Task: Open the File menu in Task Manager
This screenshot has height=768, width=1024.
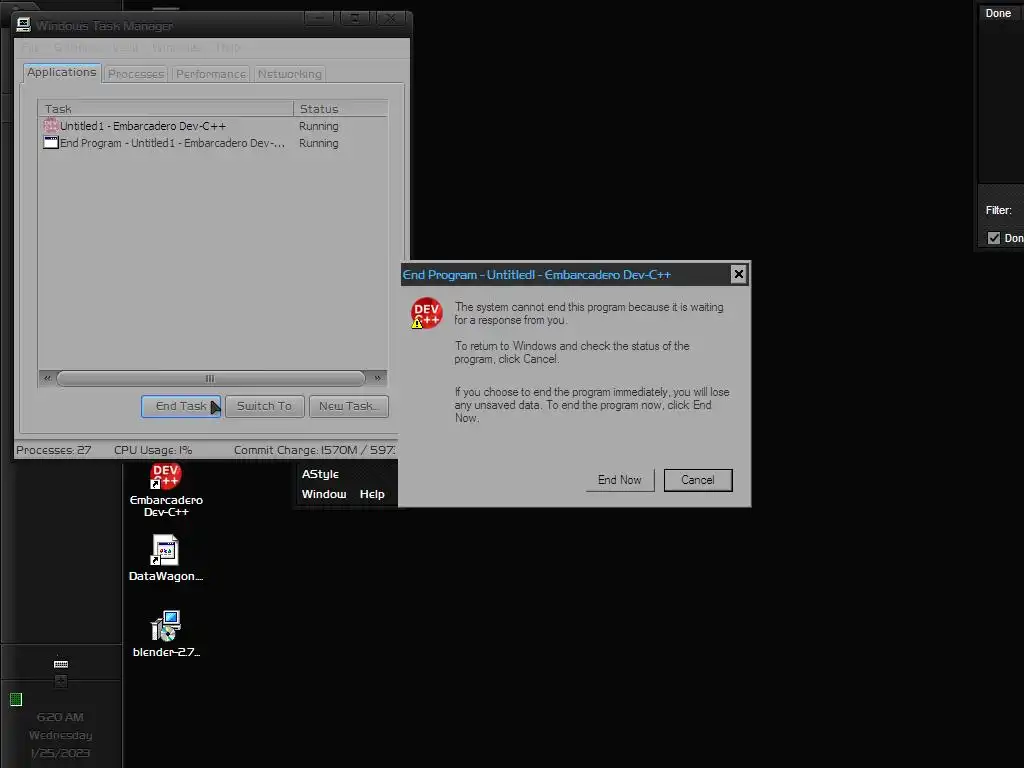Action: 30,48
